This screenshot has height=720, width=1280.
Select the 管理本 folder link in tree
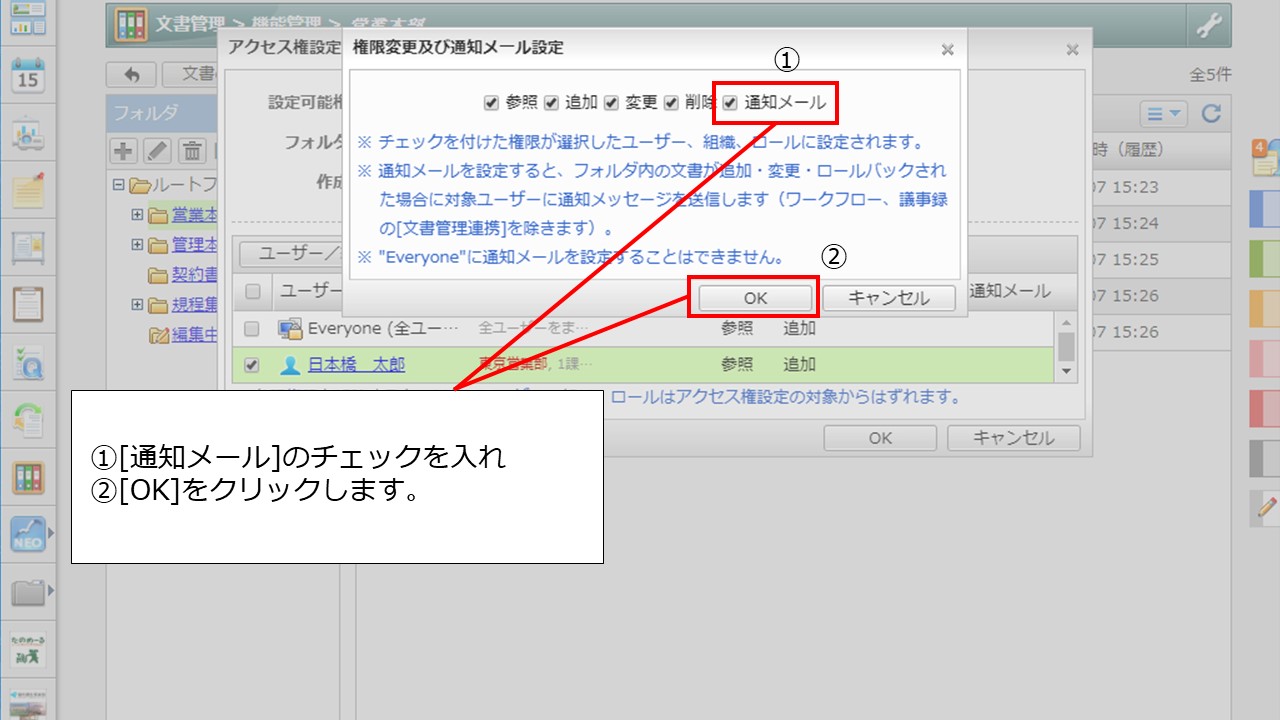195,244
